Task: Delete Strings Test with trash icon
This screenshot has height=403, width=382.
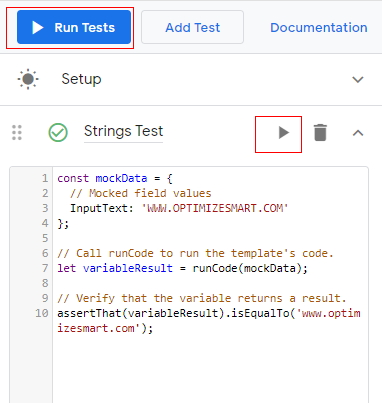Action: [320, 132]
